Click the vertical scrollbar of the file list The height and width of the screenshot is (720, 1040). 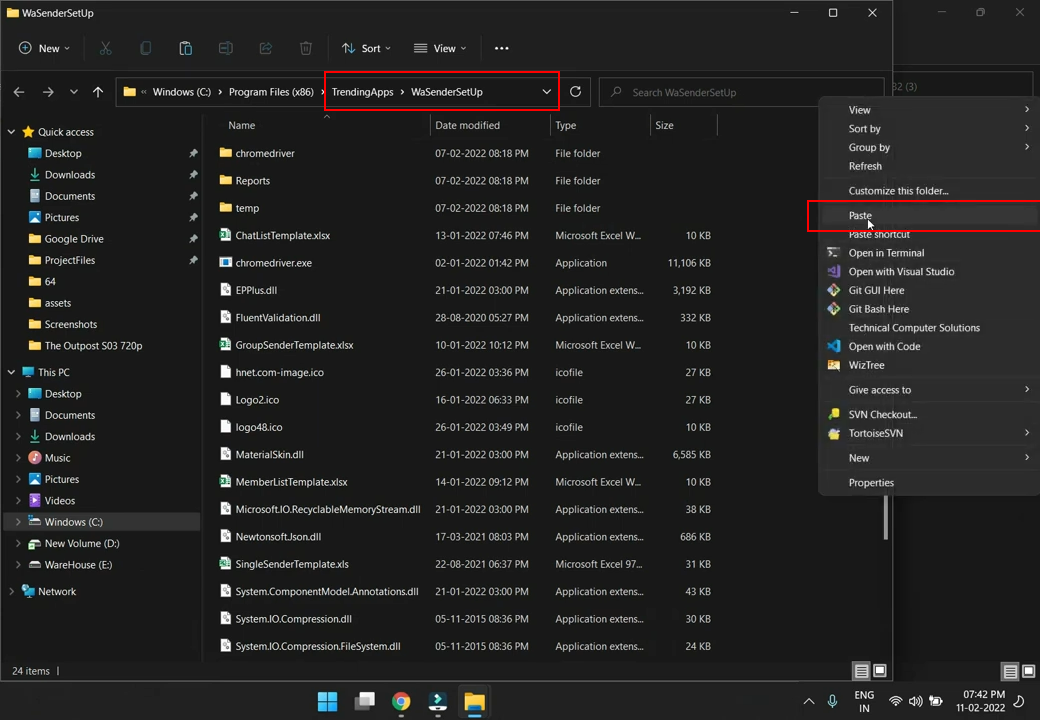pos(884,518)
